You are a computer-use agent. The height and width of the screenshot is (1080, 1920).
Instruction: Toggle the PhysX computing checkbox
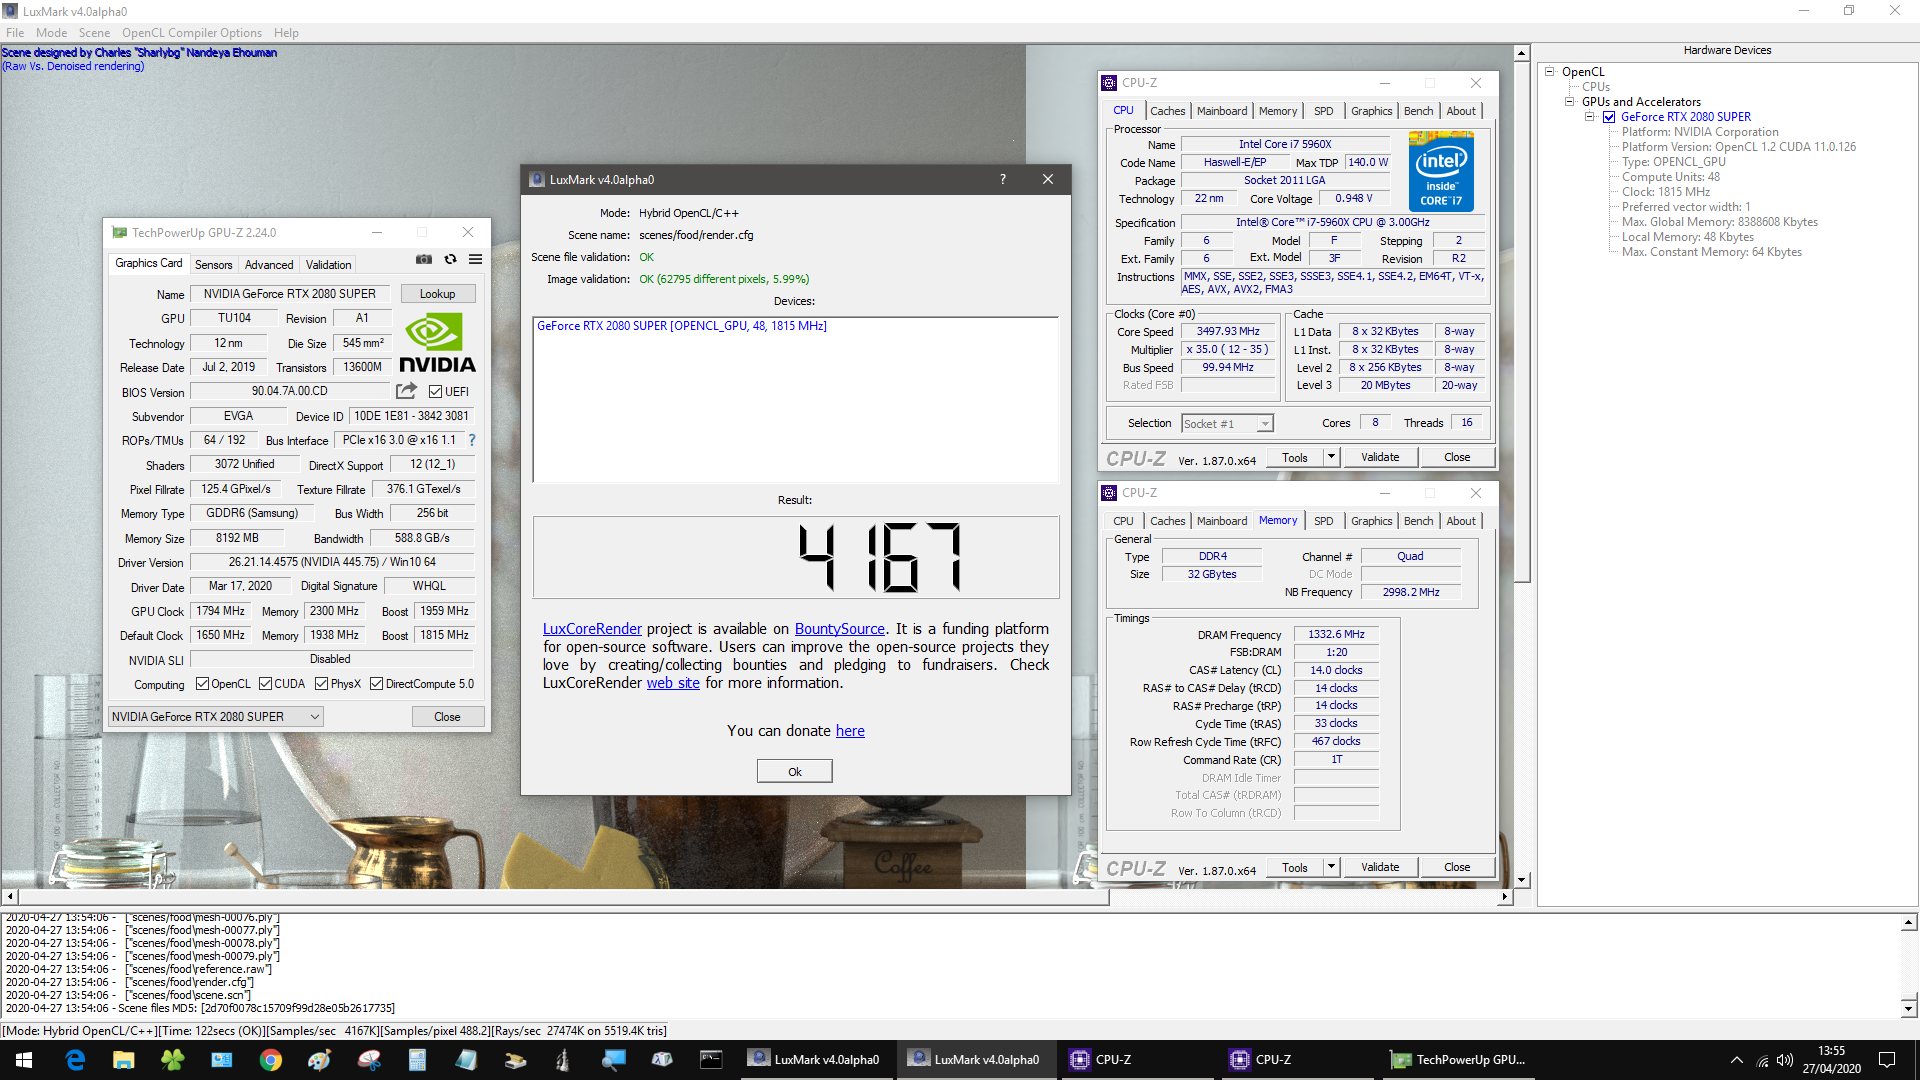tap(322, 684)
